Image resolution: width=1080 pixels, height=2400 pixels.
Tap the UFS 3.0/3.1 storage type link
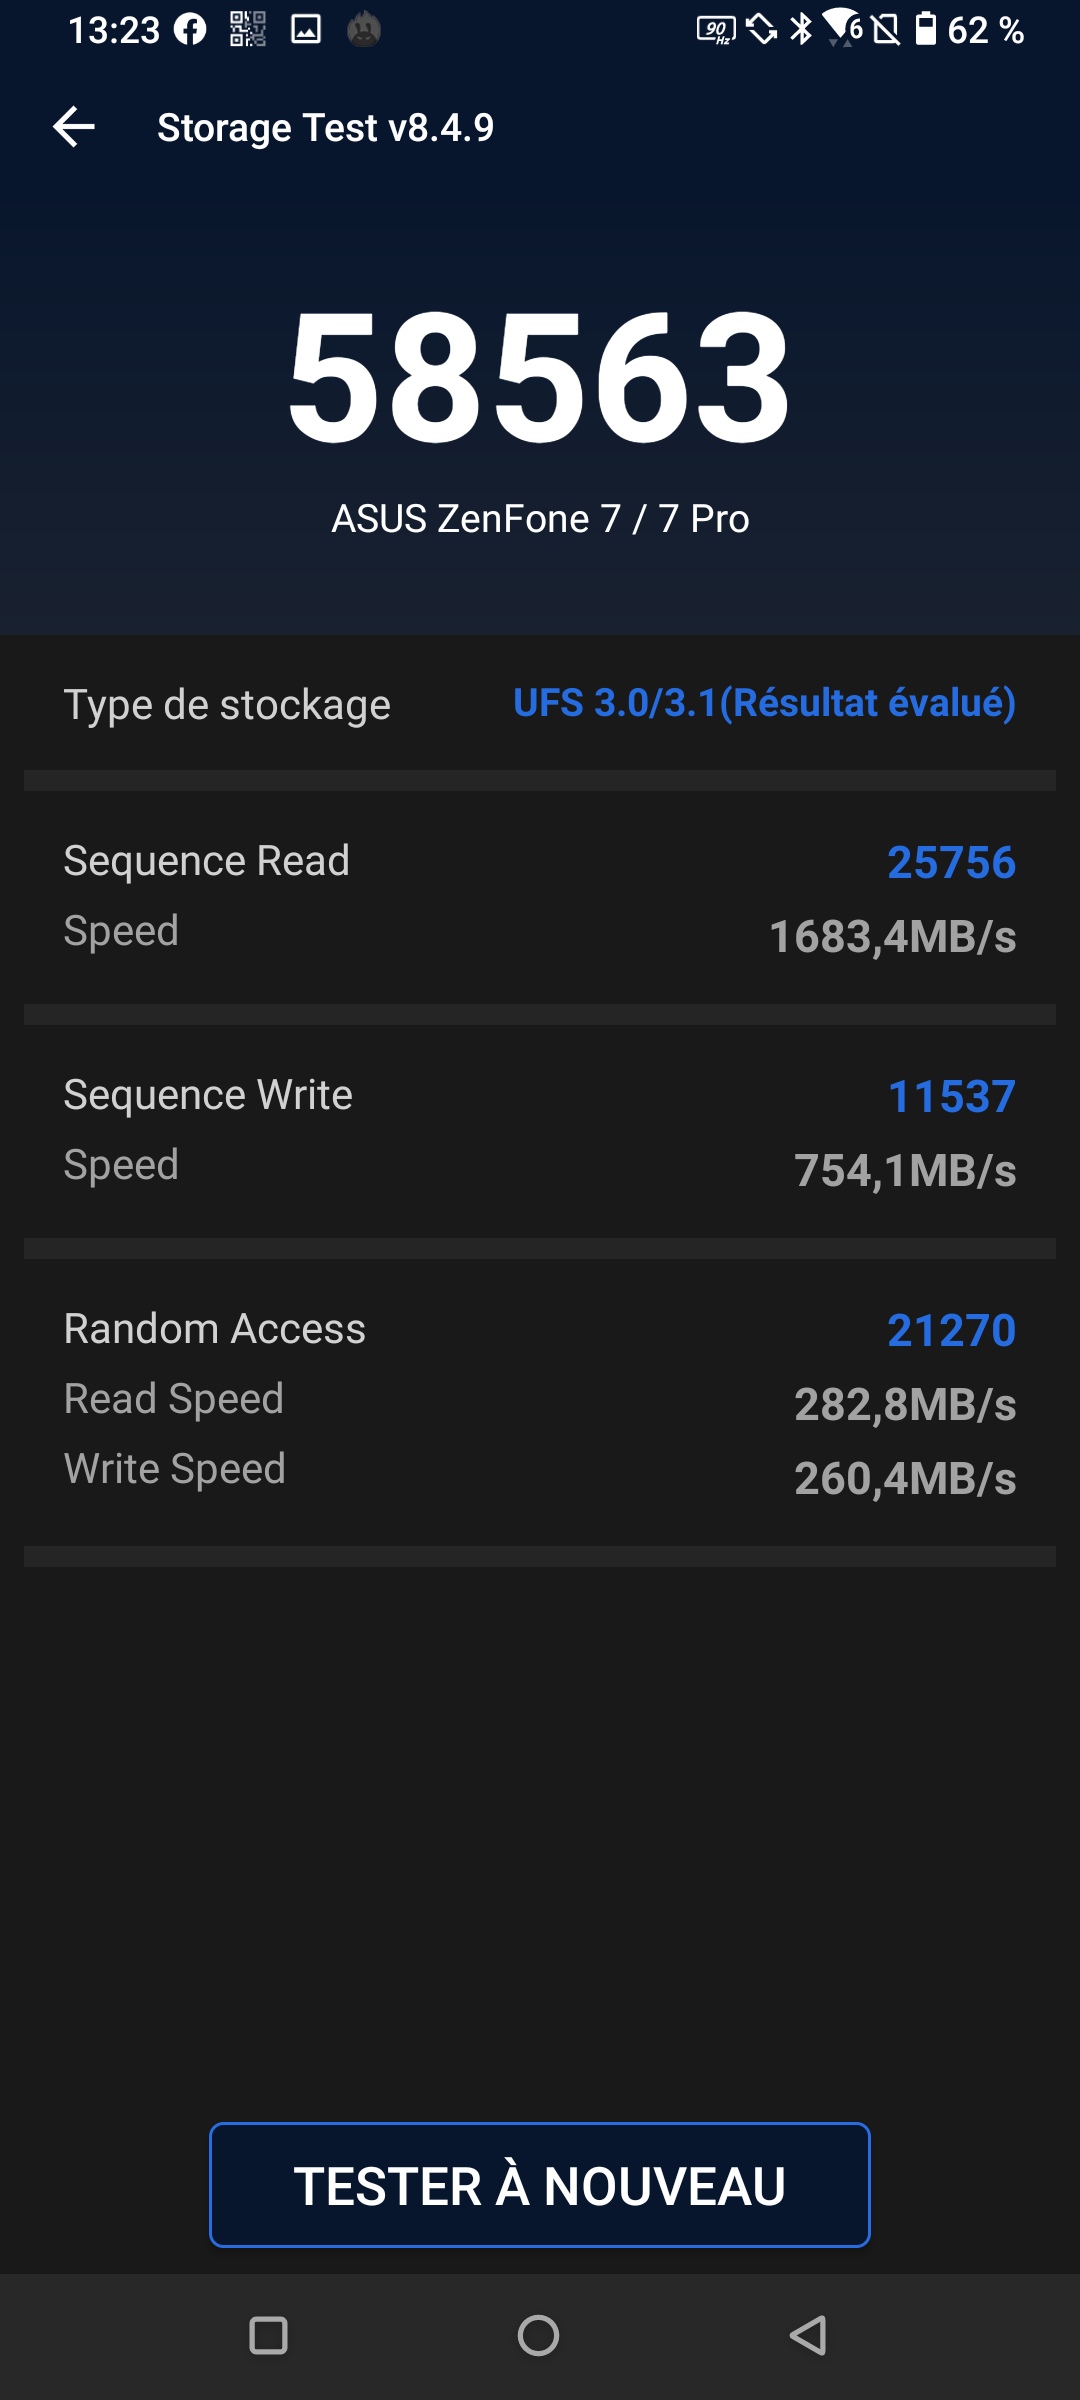pos(765,703)
